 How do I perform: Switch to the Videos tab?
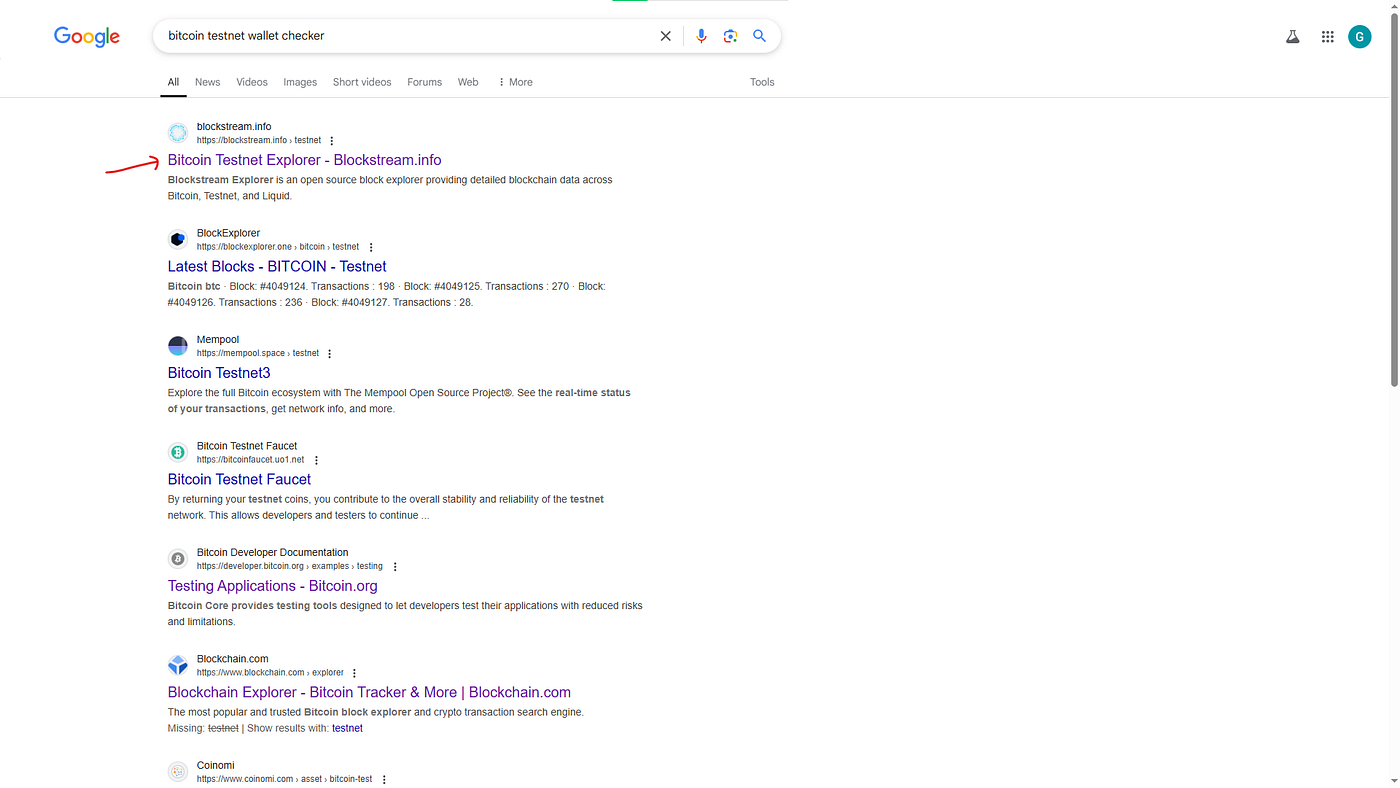pos(252,82)
